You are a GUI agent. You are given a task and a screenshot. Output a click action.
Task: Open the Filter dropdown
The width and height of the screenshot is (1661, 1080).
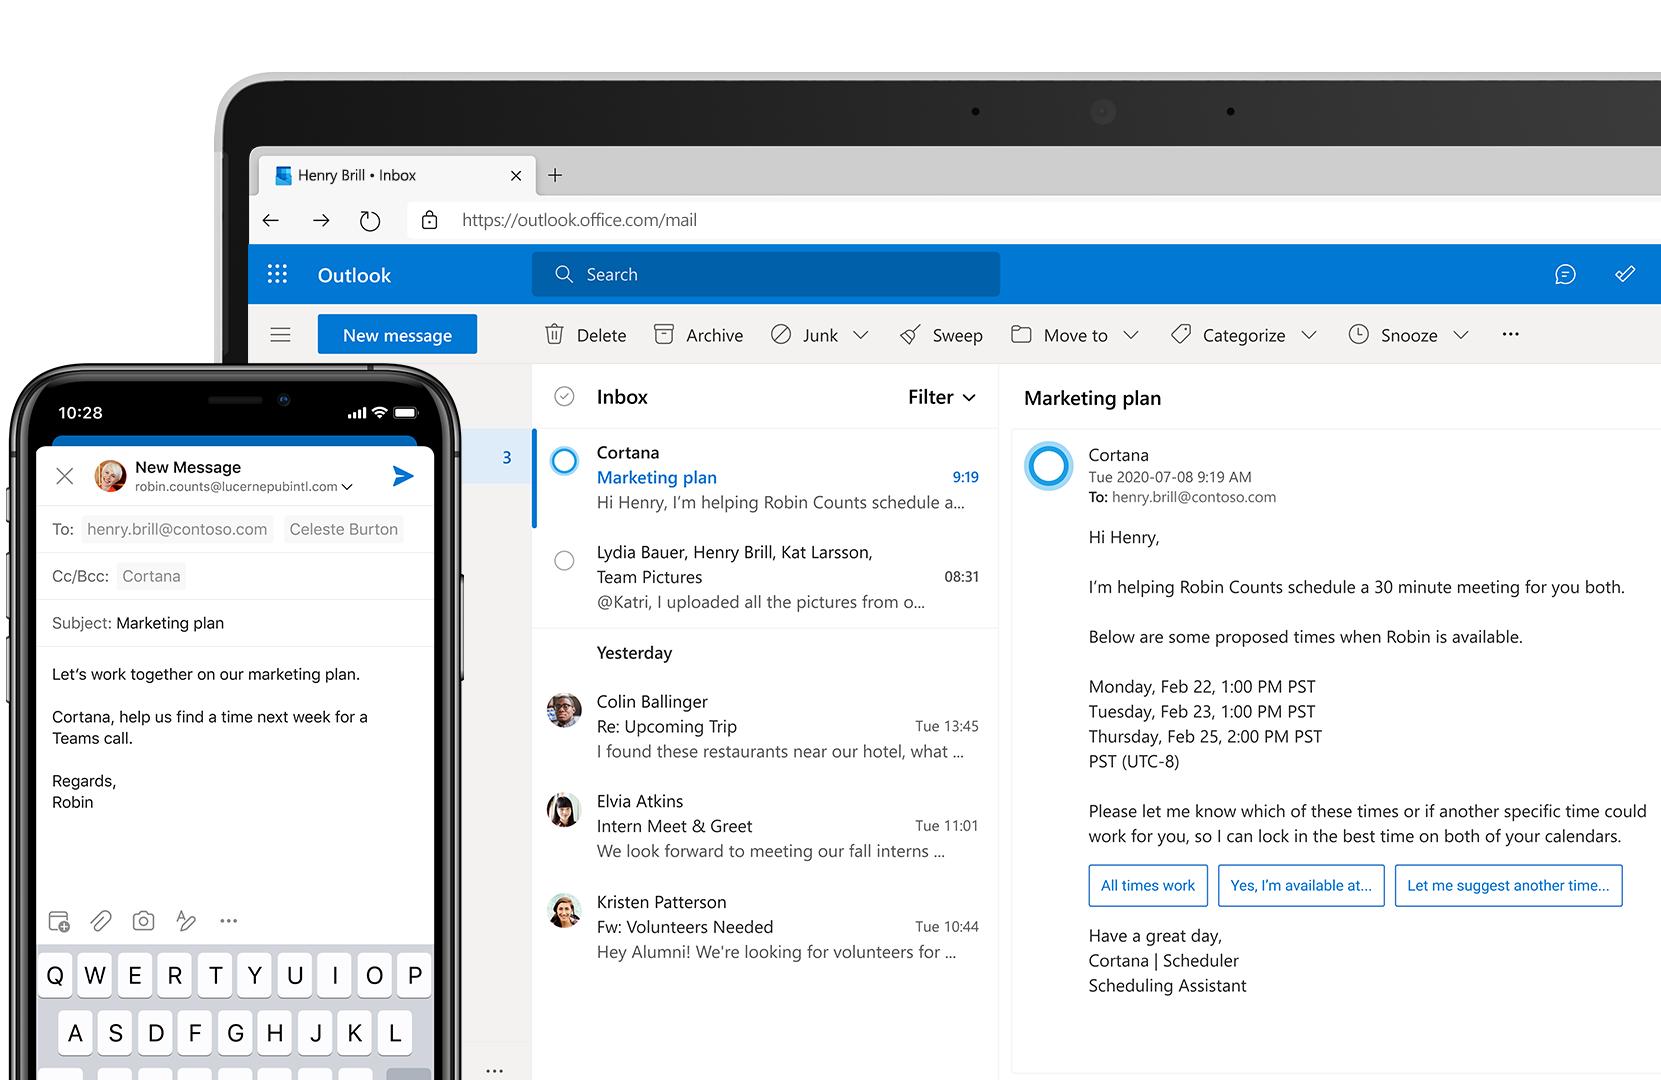click(x=940, y=397)
